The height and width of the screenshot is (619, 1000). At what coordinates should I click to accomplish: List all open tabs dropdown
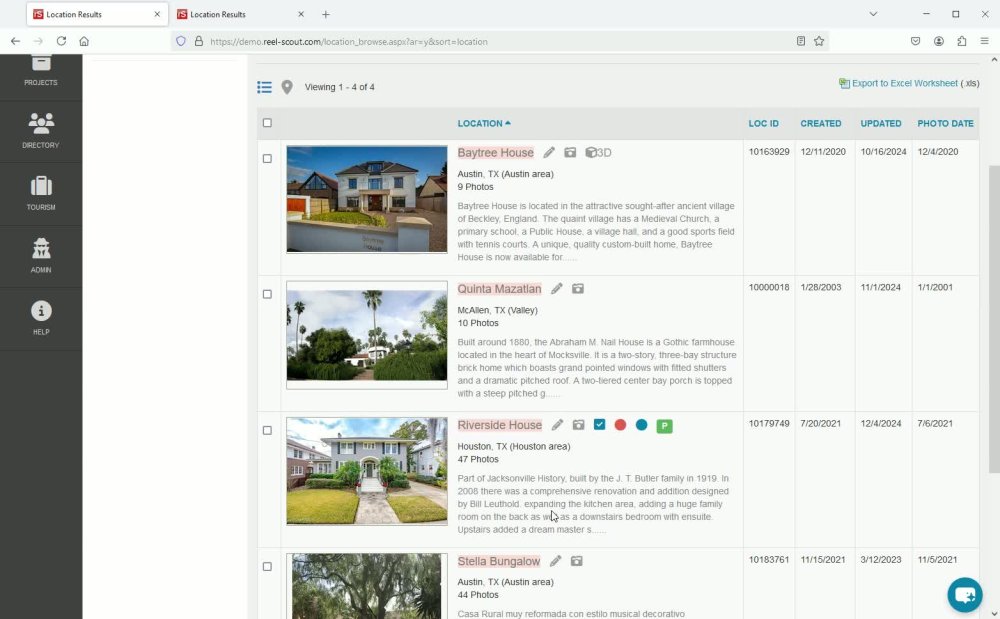[873, 14]
